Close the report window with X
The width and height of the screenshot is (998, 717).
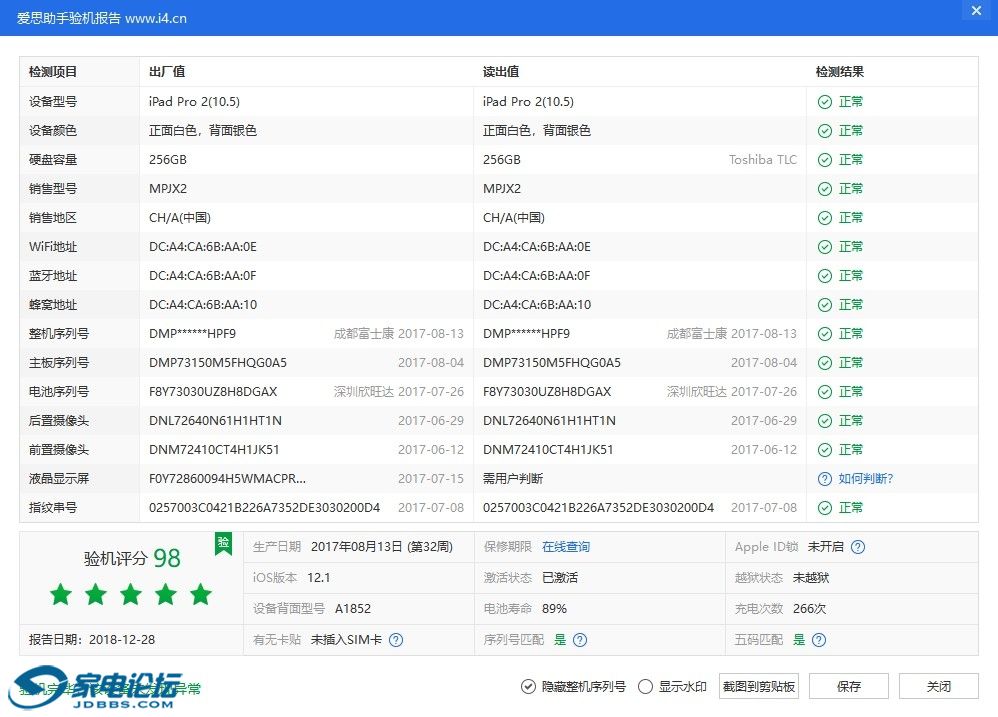(976, 11)
